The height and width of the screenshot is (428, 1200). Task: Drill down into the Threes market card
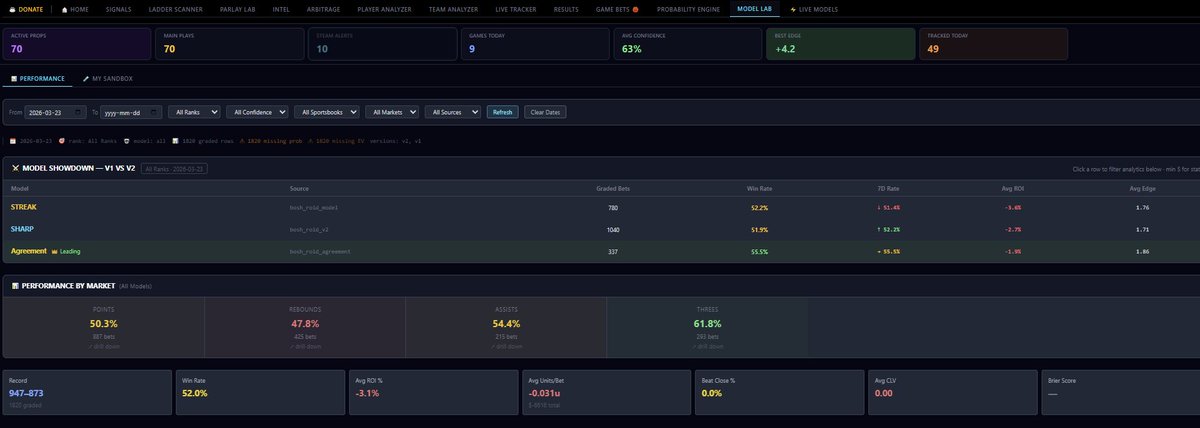click(707, 326)
